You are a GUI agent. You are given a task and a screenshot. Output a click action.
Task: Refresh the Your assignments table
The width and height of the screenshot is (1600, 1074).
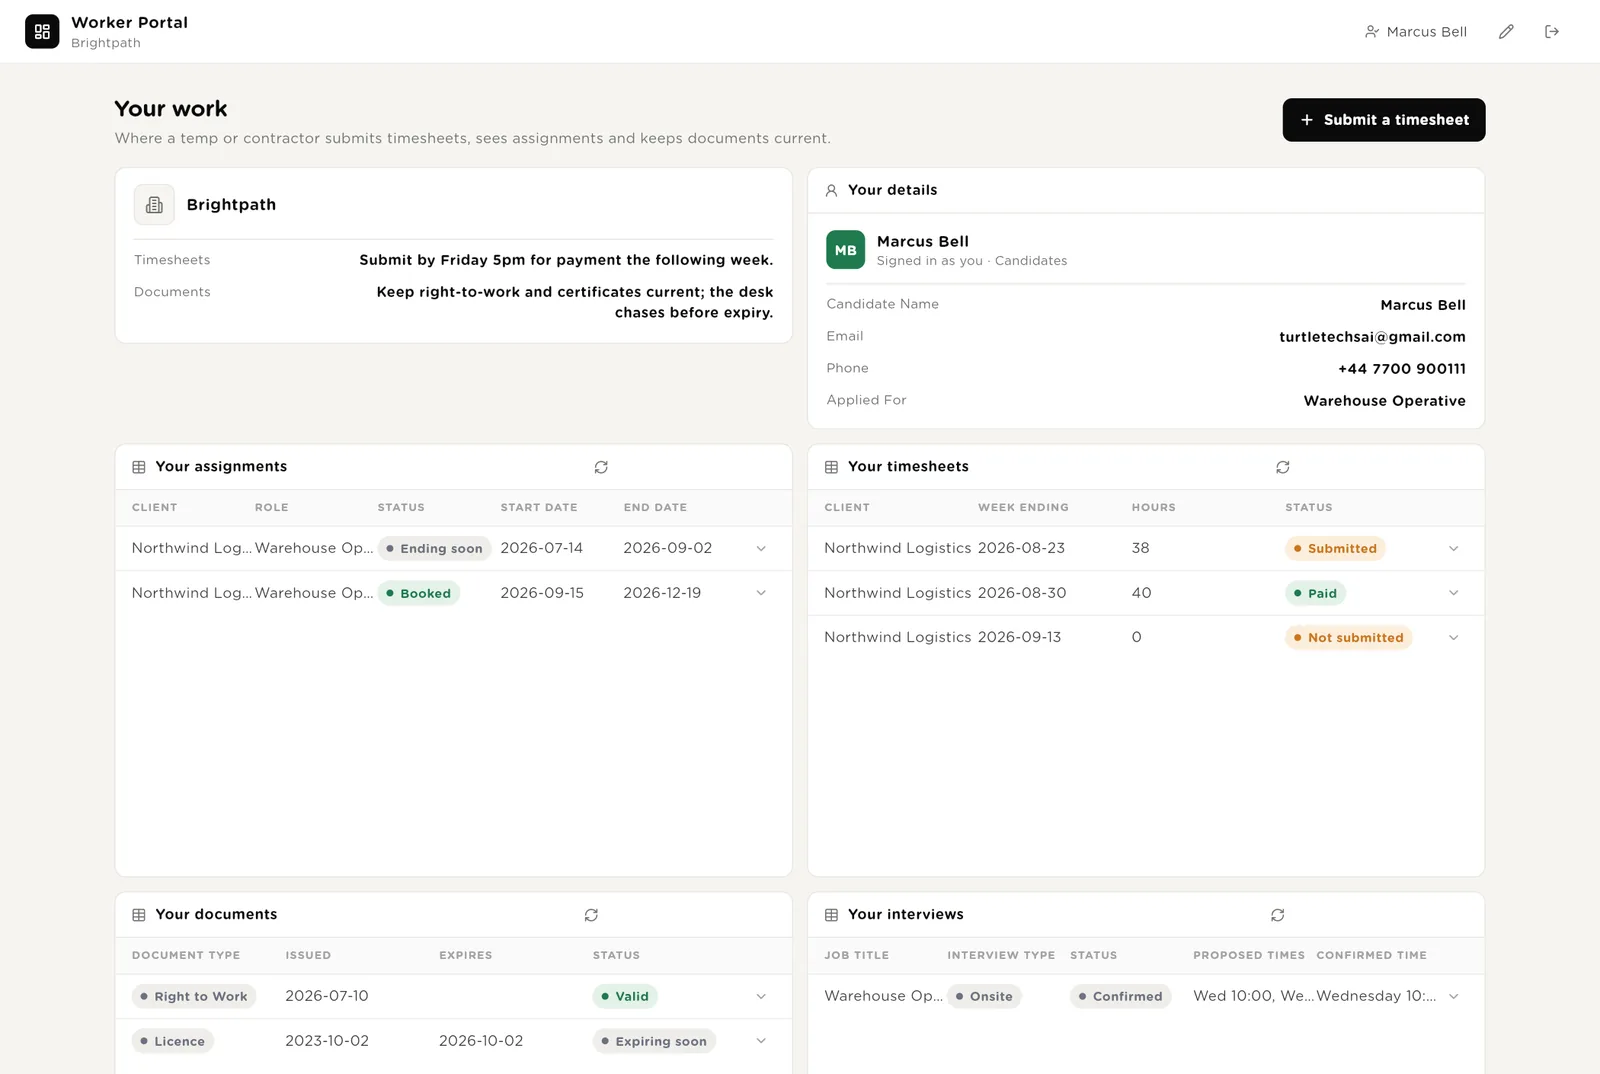tap(601, 467)
